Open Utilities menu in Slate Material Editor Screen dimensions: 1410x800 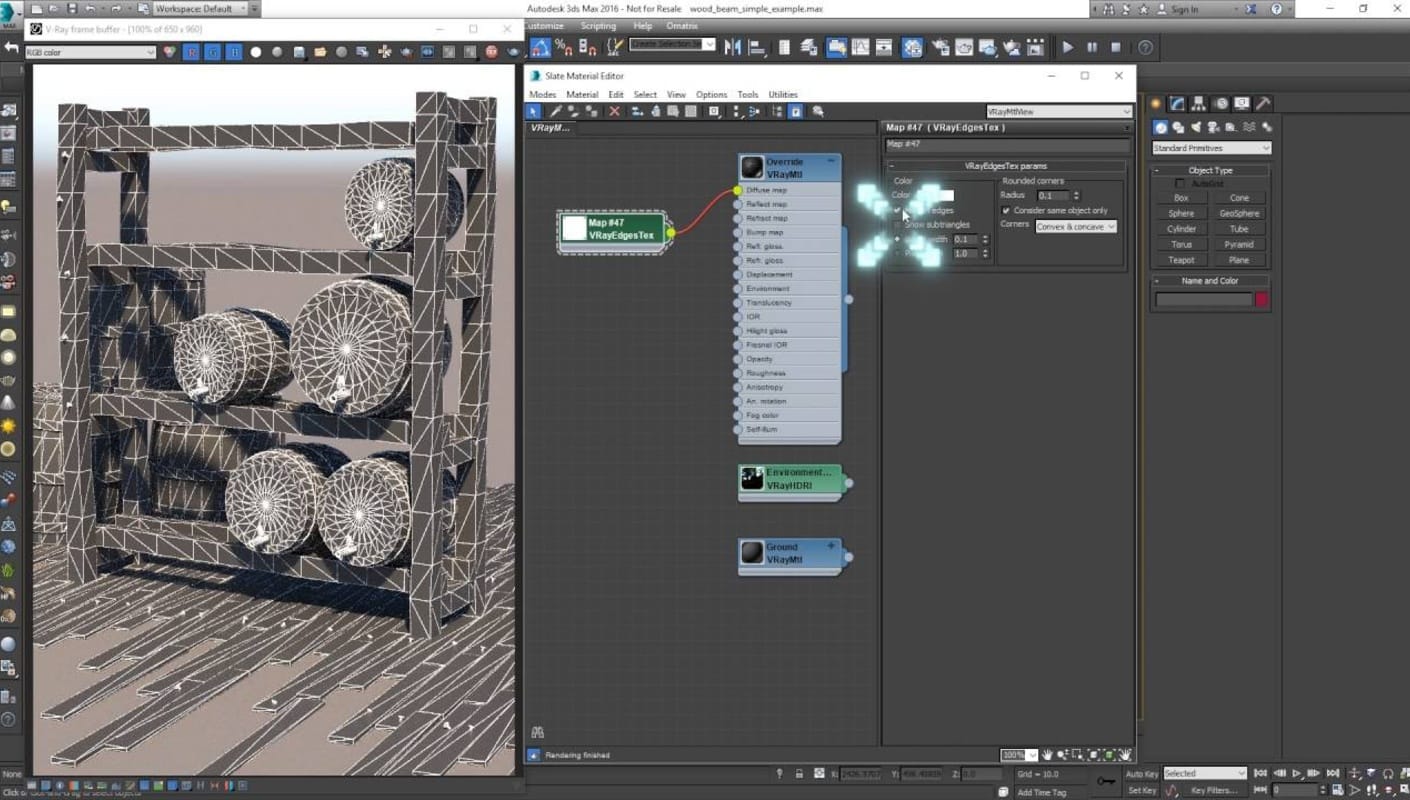click(x=782, y=95)
